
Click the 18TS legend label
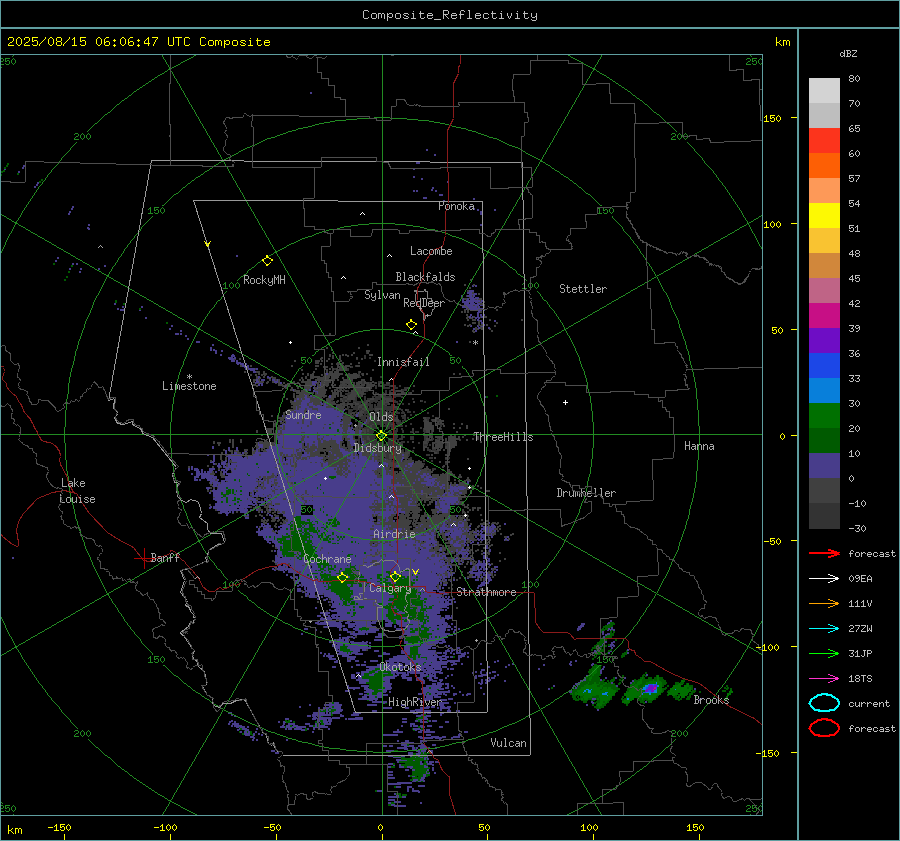[x=860, y=679]
